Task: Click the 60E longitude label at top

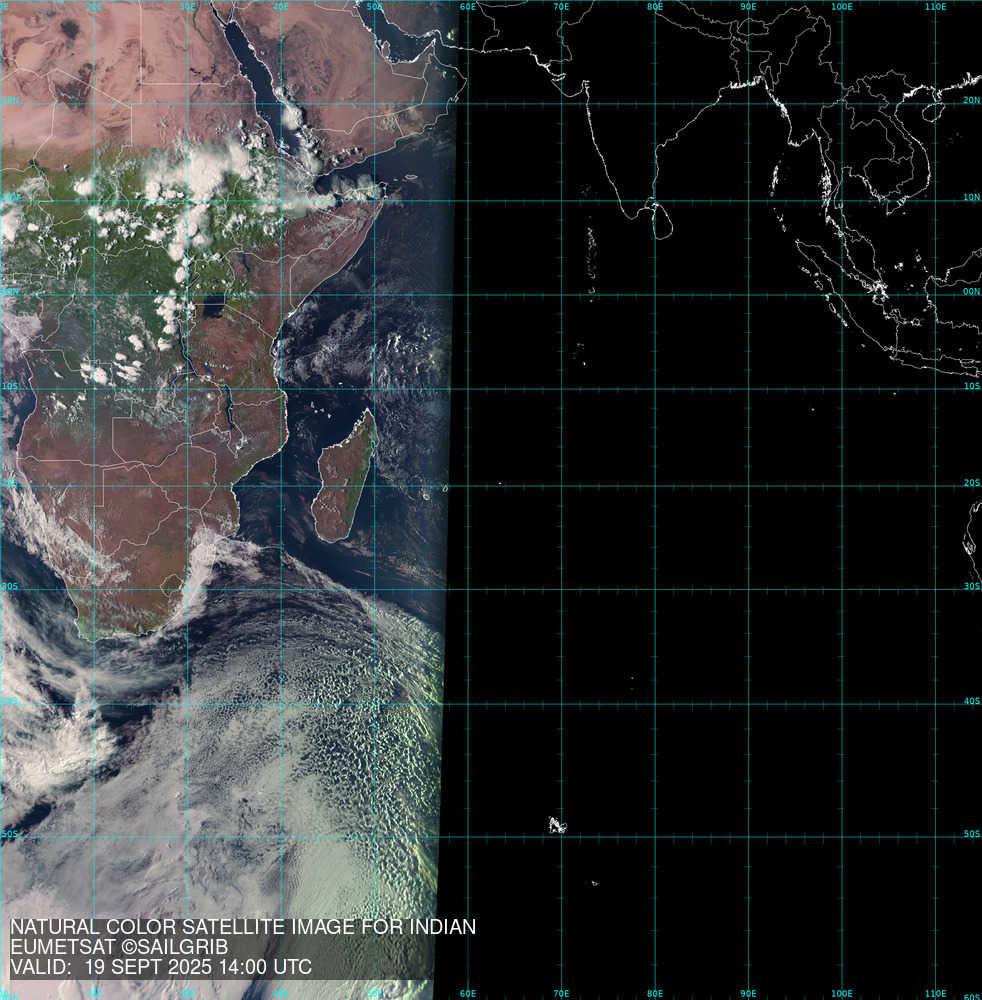Action: 467,6
